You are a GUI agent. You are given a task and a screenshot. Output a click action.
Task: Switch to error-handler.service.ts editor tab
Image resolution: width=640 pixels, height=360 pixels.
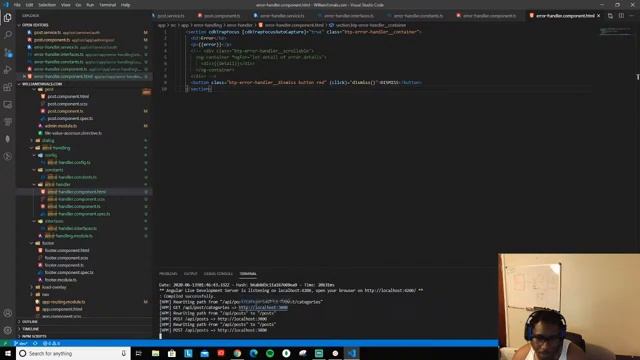click(282, 16)
